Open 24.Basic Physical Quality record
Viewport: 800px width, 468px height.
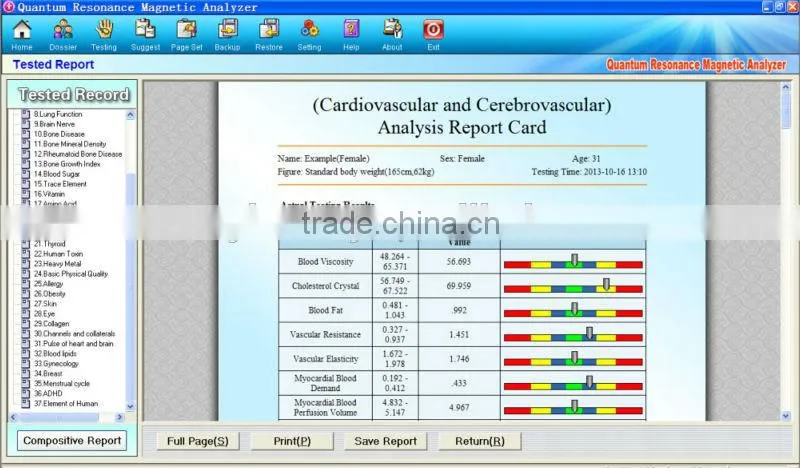(71, 274)
